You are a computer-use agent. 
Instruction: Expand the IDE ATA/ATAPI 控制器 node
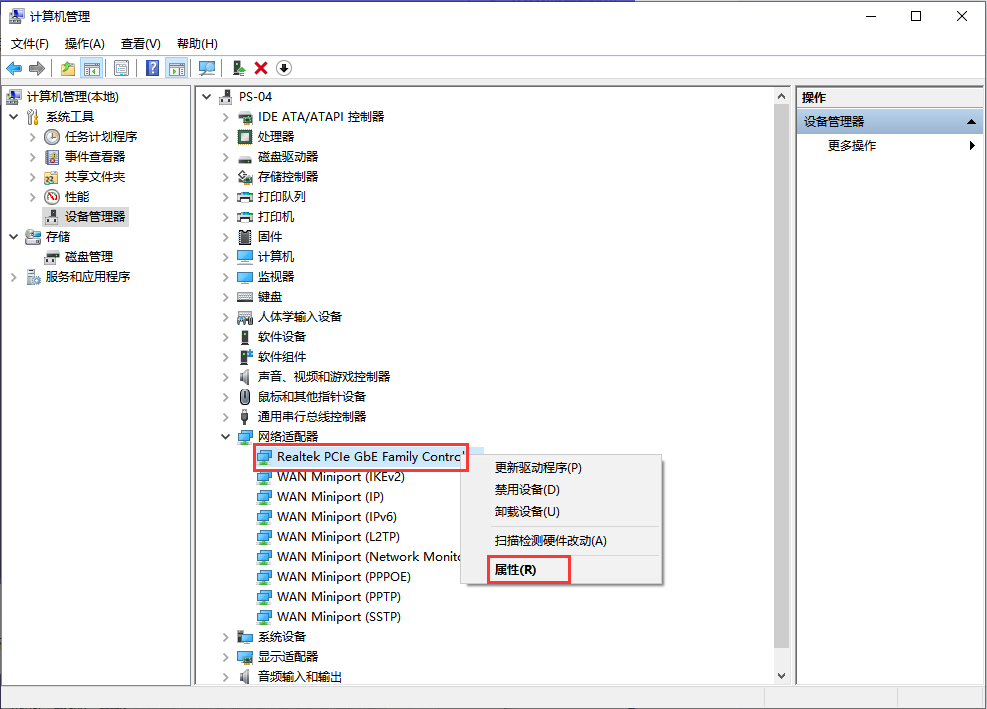[x=225, y=117]
